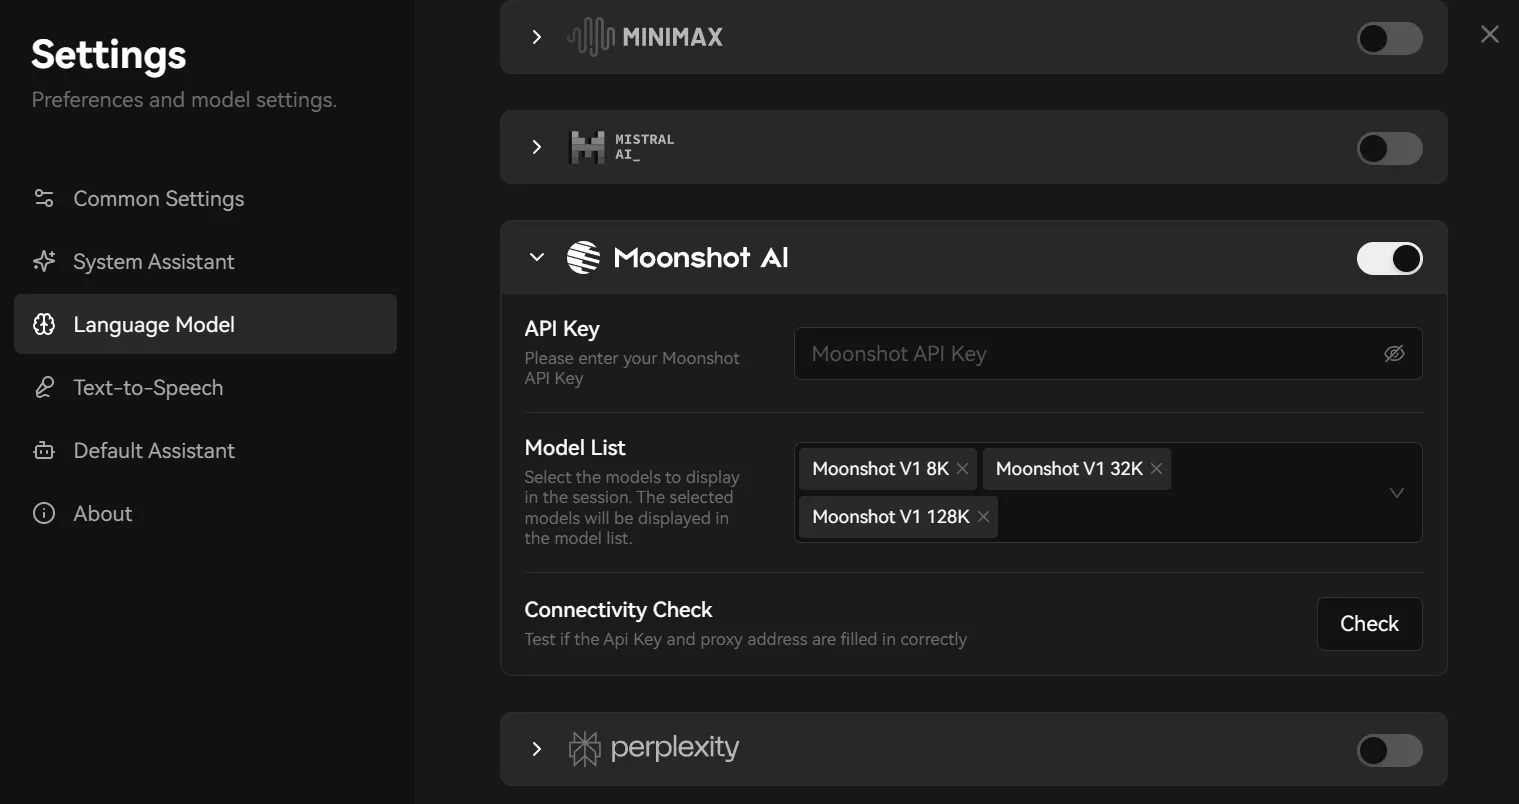Click the Language Model brain icon
The width and height of the screenshot is (1519, 804).
[x=44, y=324]
